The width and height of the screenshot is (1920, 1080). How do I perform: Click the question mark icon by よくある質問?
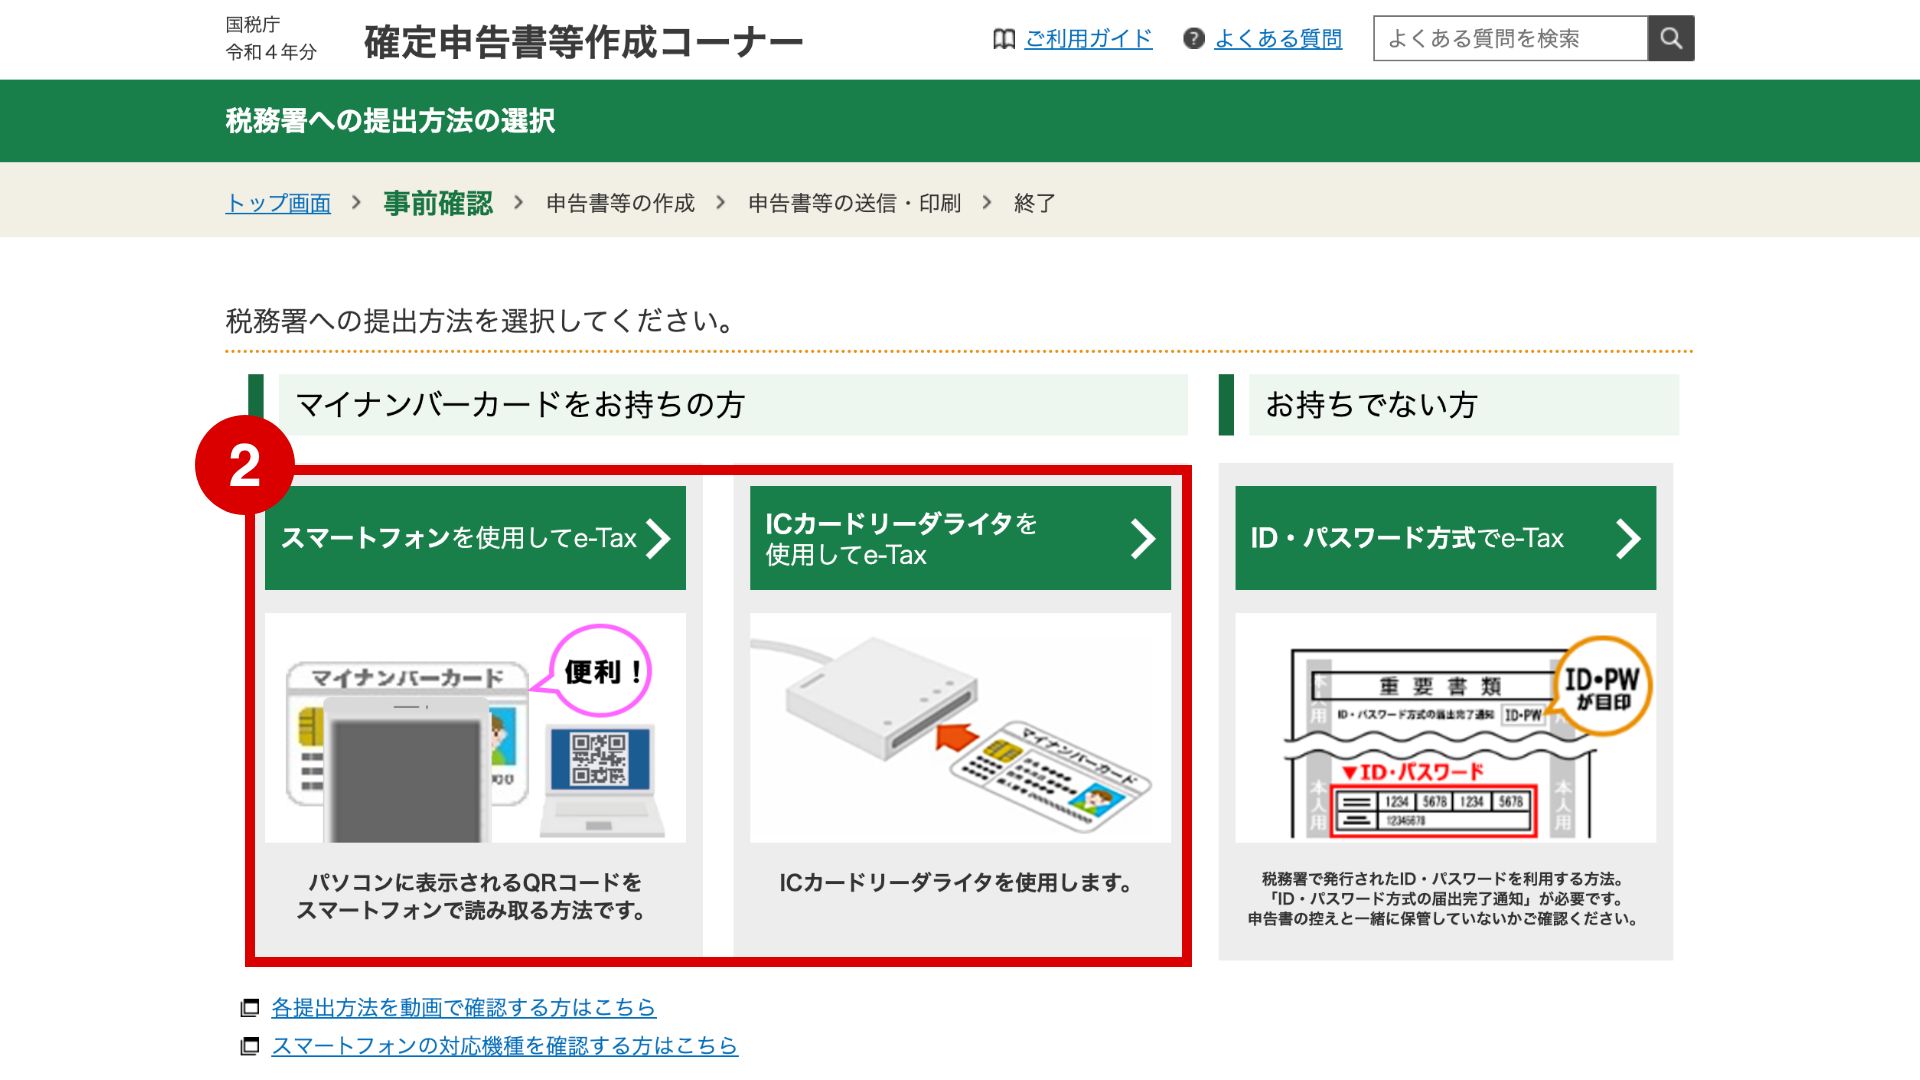[x=1193, y=39]
